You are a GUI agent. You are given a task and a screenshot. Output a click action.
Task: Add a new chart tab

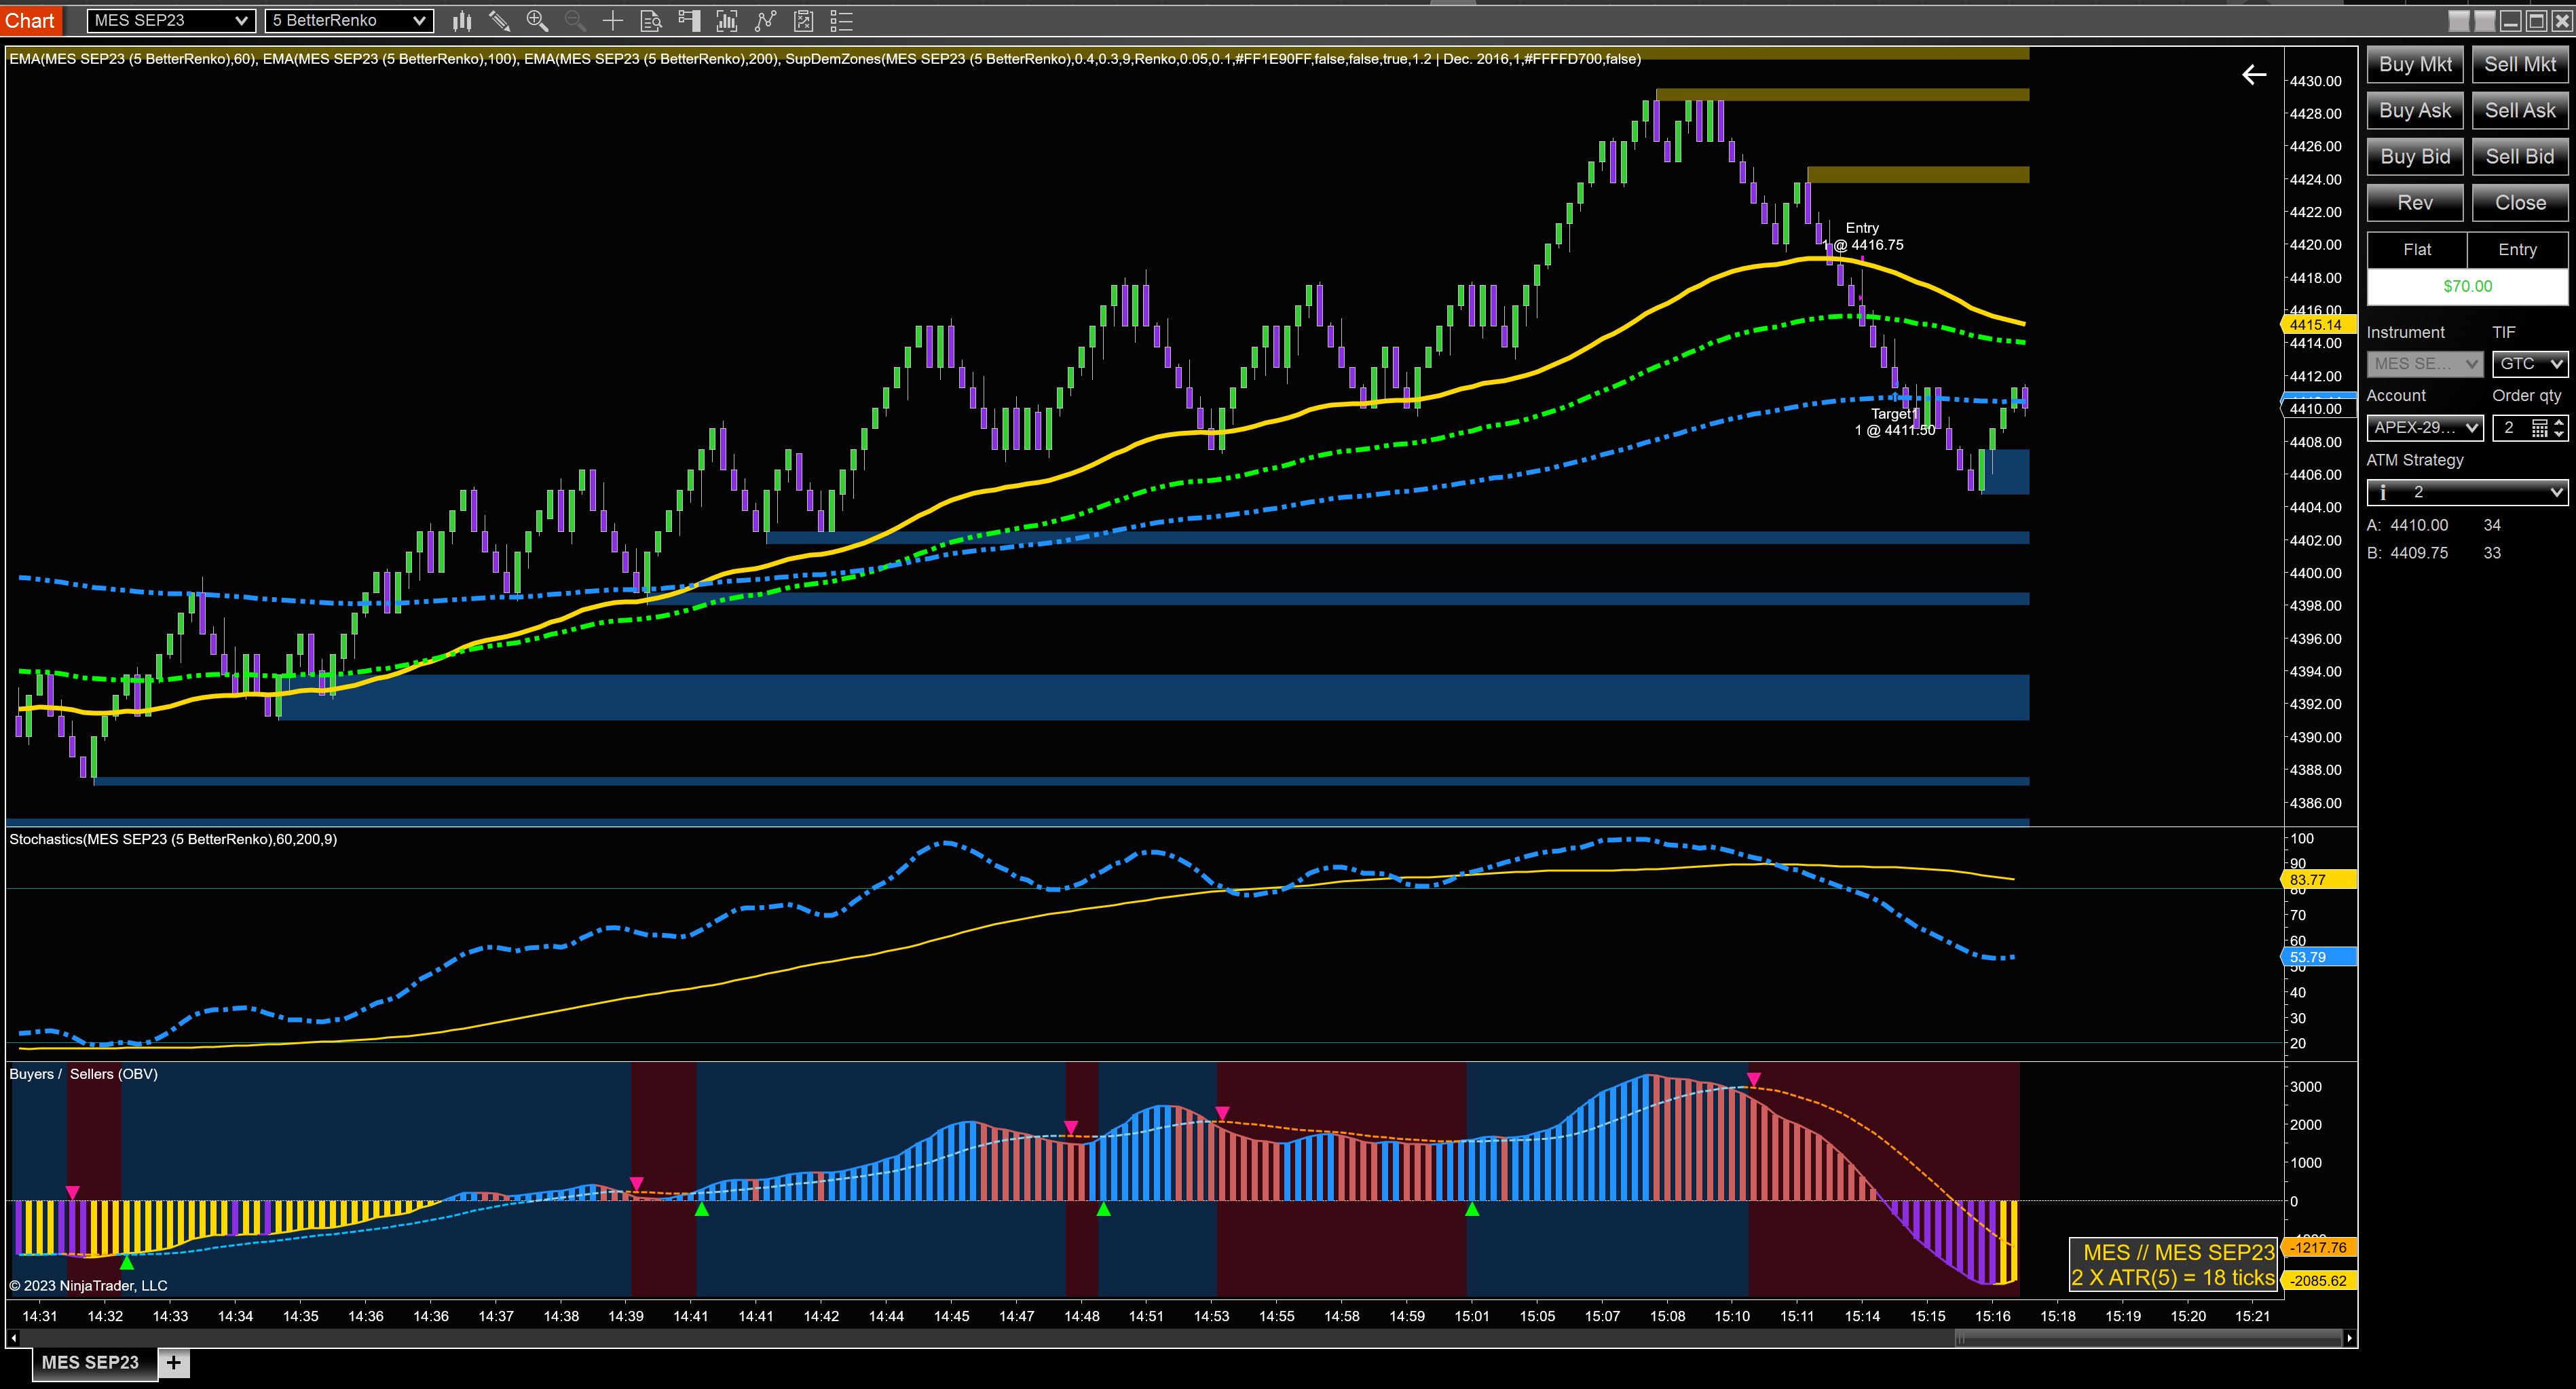click(x=174, y=1362)
